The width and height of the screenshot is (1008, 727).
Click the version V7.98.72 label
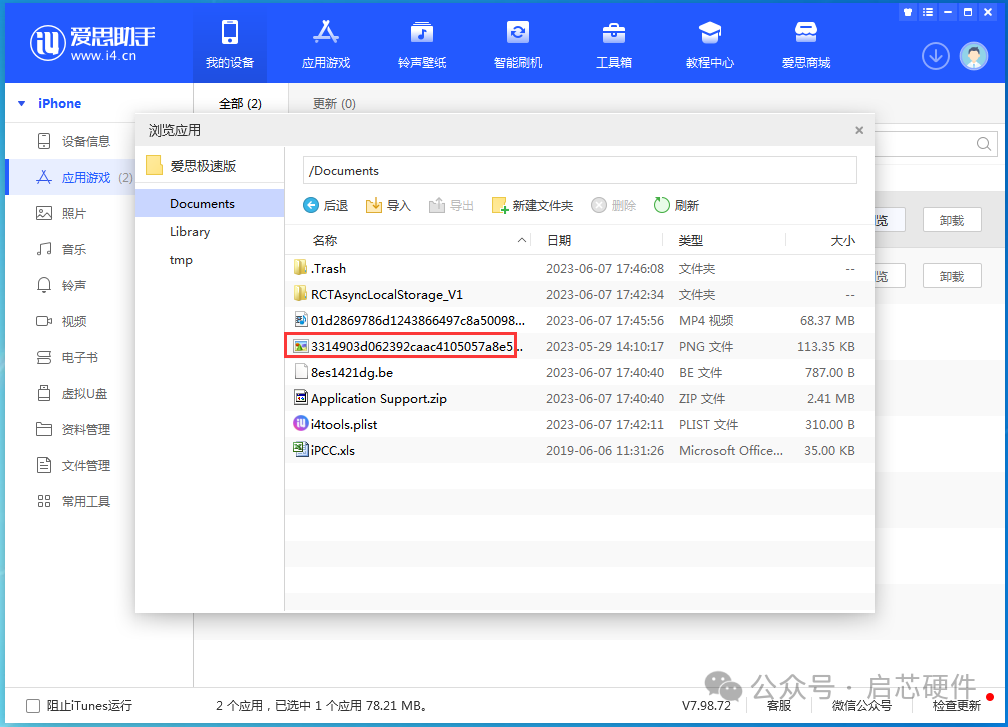point(706,706)
